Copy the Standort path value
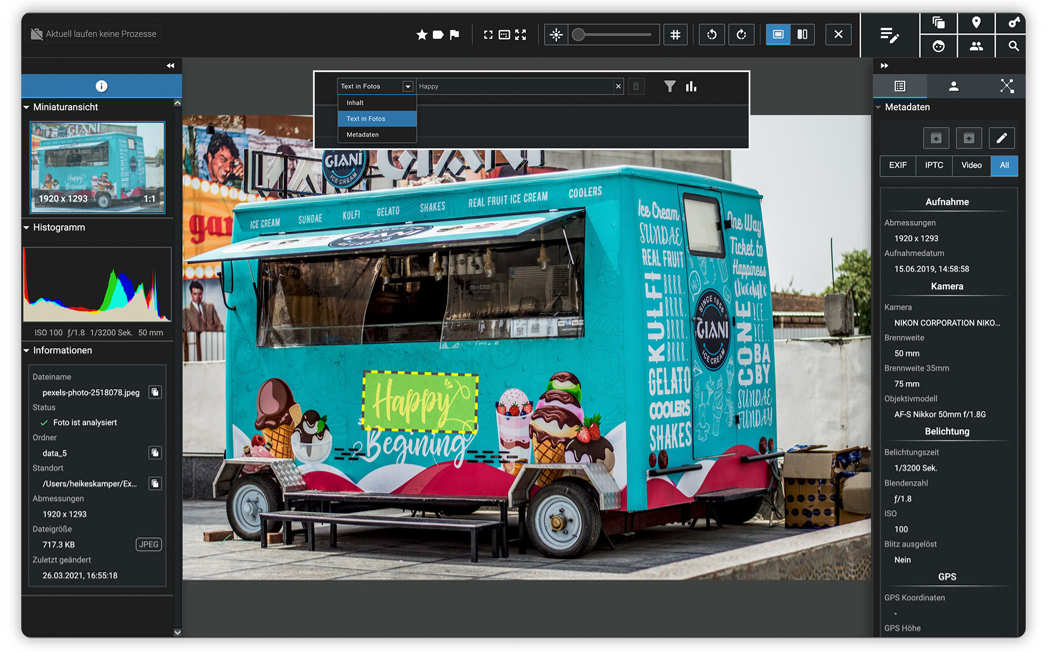The height and width of the screenshot is (652, 1047). 155,483
